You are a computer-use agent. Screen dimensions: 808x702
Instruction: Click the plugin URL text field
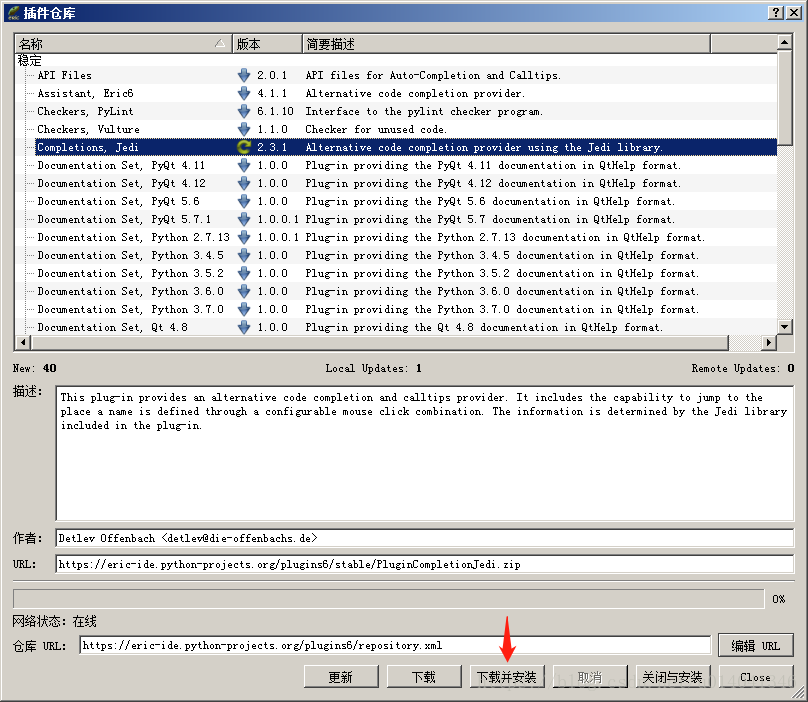click(425, 564)
